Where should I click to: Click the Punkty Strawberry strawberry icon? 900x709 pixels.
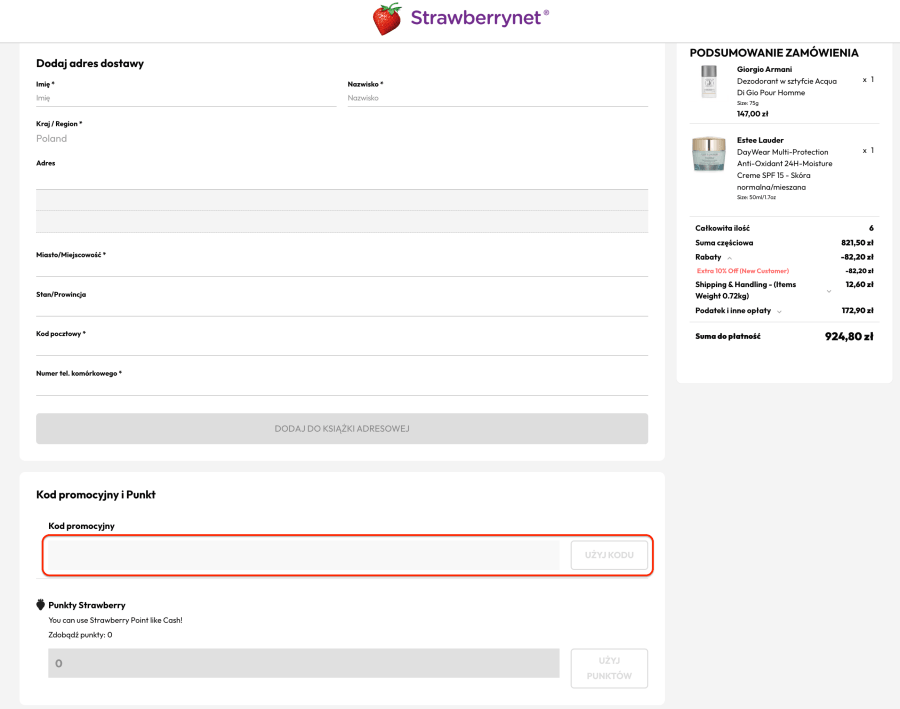41,605
